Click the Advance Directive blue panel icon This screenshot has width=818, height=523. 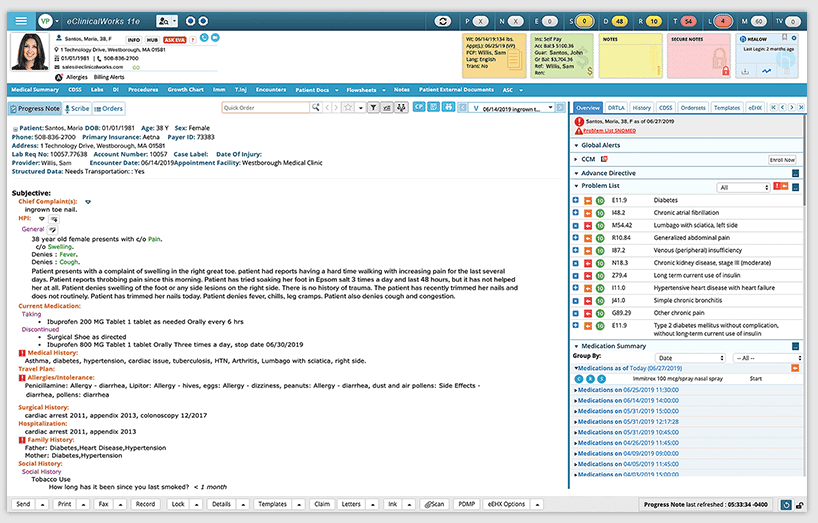(796, 173)
